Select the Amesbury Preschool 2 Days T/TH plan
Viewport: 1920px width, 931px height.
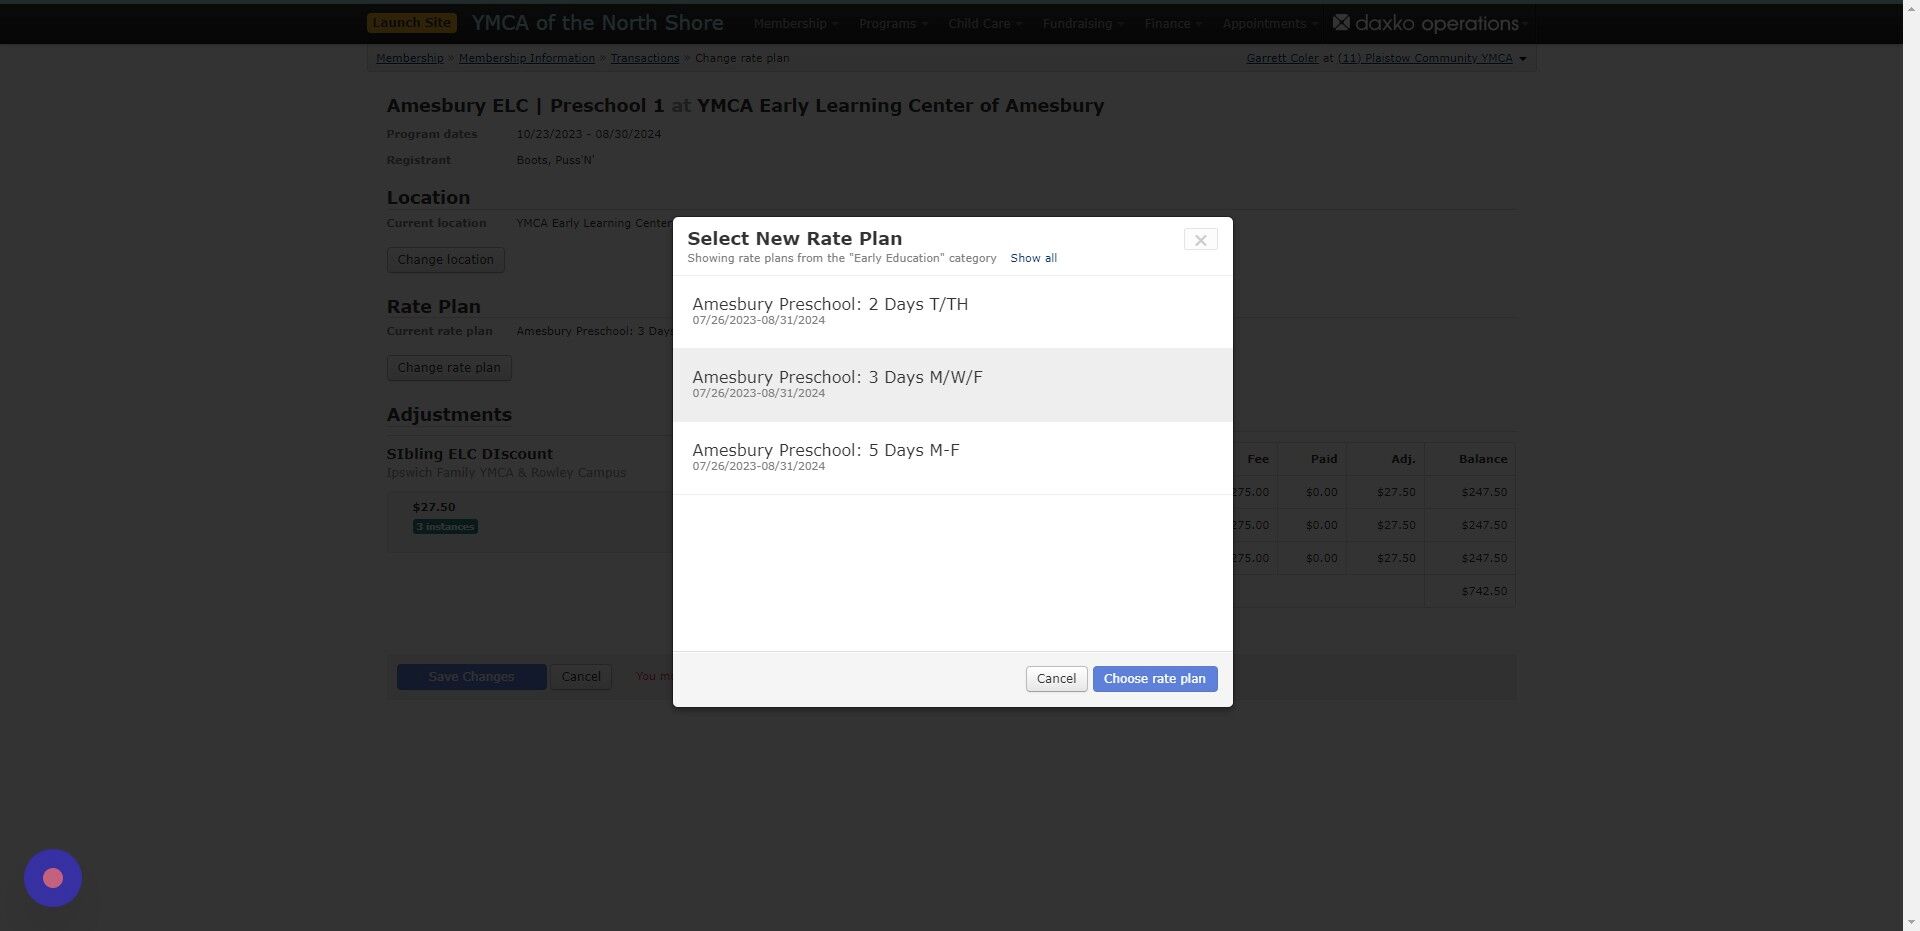pos(830,311)
